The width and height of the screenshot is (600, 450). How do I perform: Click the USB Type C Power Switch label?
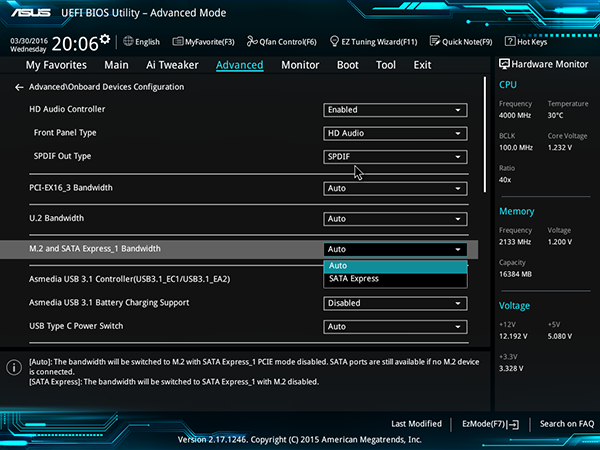76,326
